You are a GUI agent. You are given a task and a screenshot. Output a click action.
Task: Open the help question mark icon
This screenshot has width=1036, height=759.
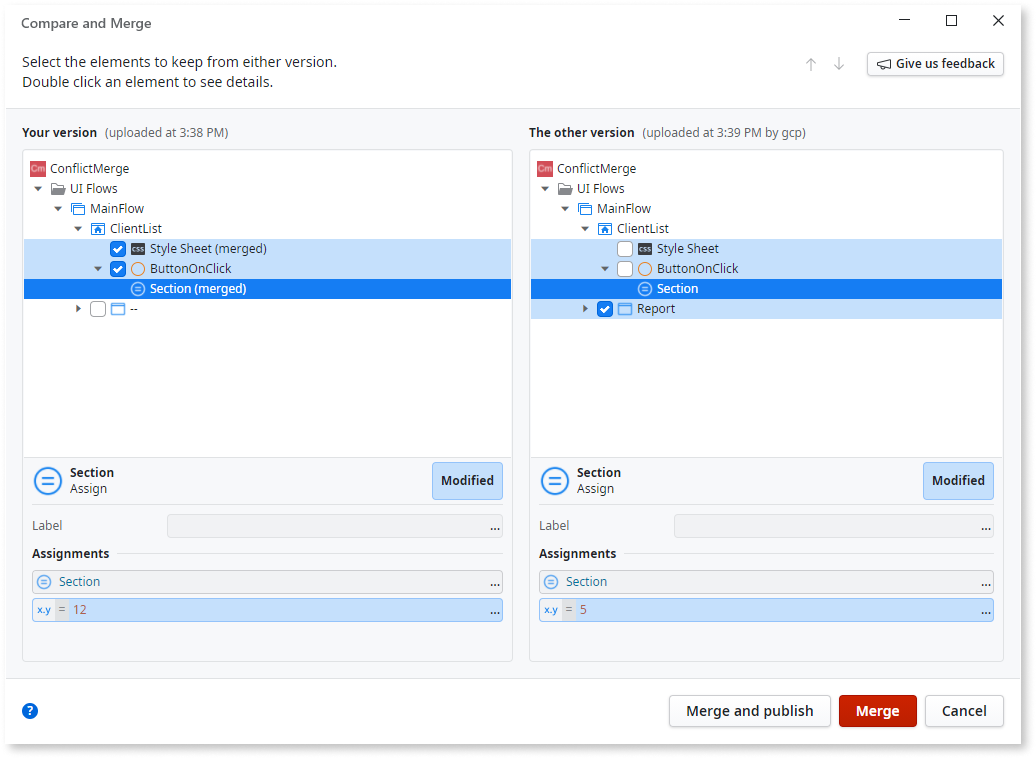click(x=29, y=711)
